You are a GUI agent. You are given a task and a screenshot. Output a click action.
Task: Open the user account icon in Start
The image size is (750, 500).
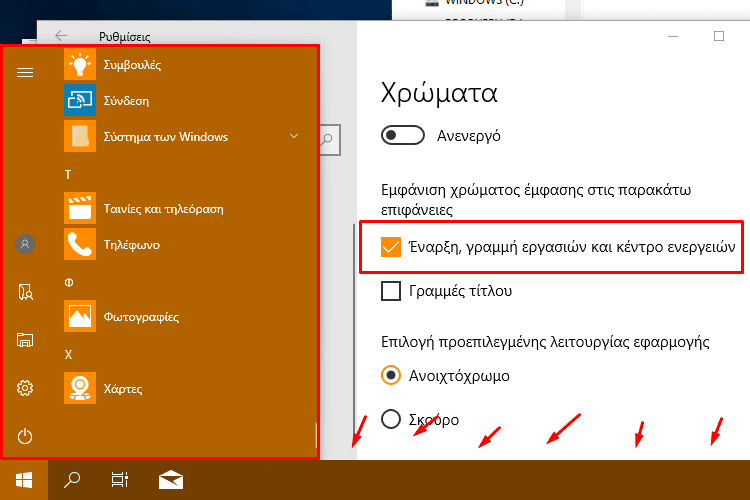[x=25, y=244]
